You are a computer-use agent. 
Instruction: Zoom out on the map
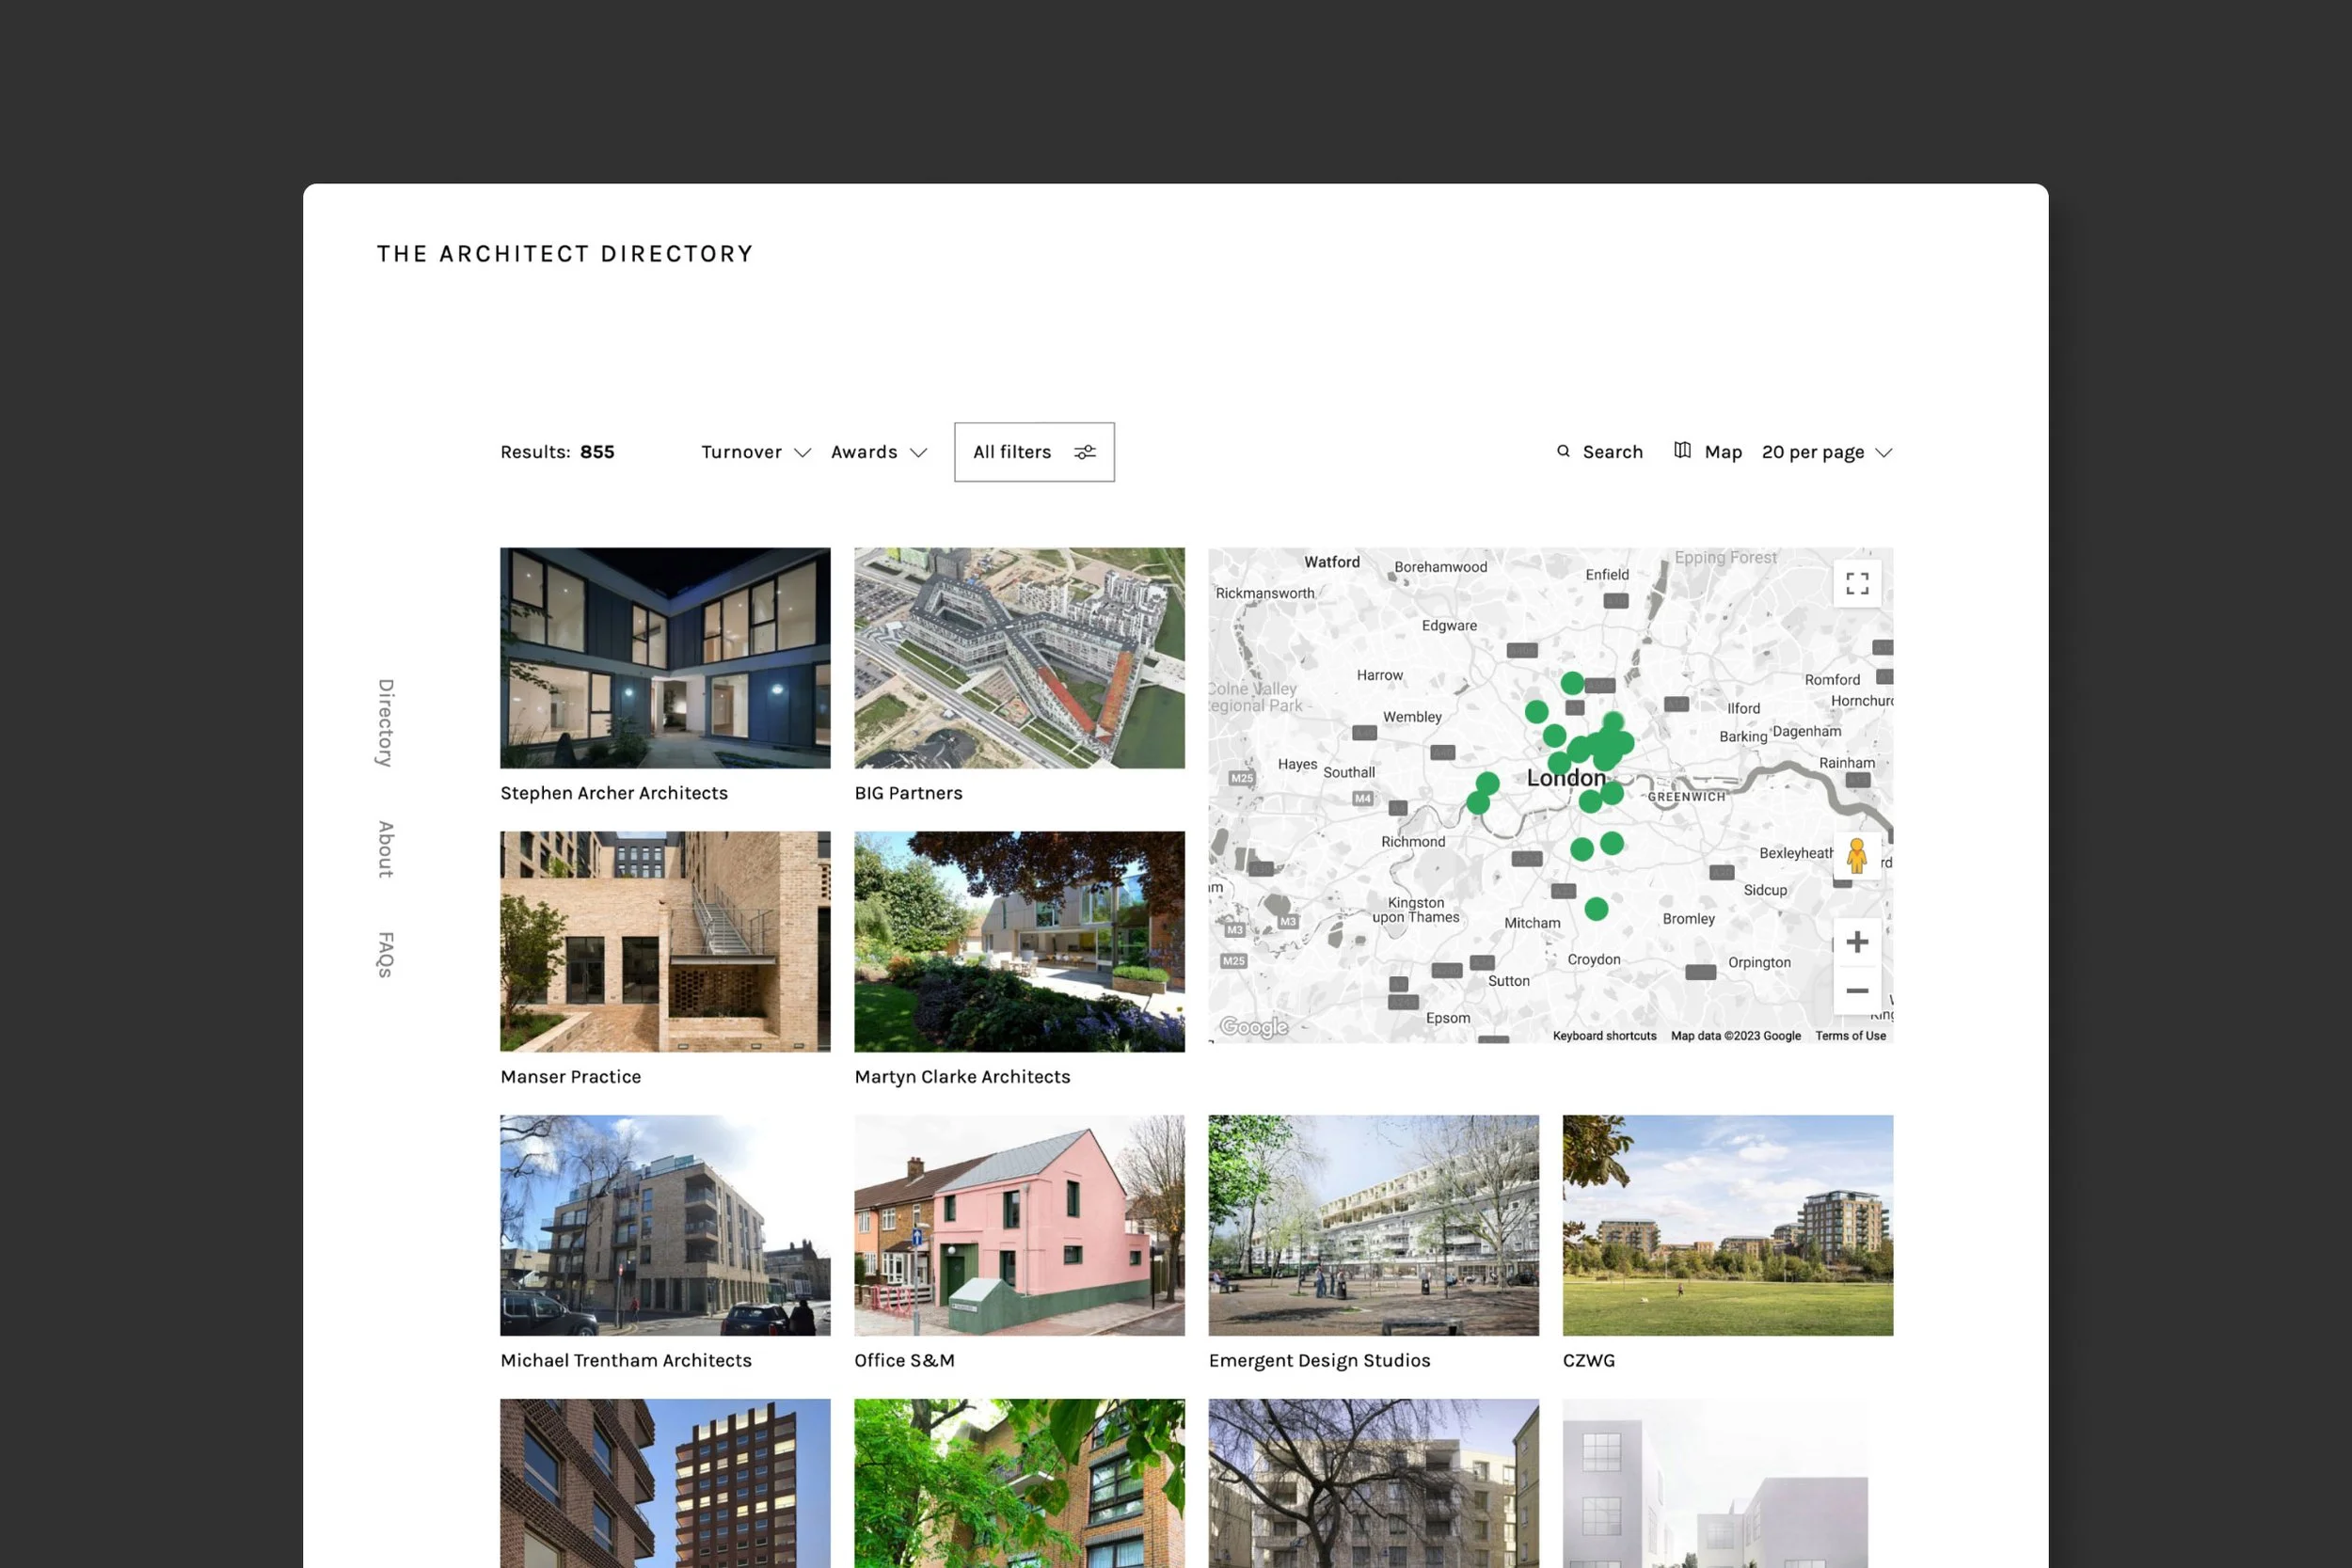[x=1856, y=991]
